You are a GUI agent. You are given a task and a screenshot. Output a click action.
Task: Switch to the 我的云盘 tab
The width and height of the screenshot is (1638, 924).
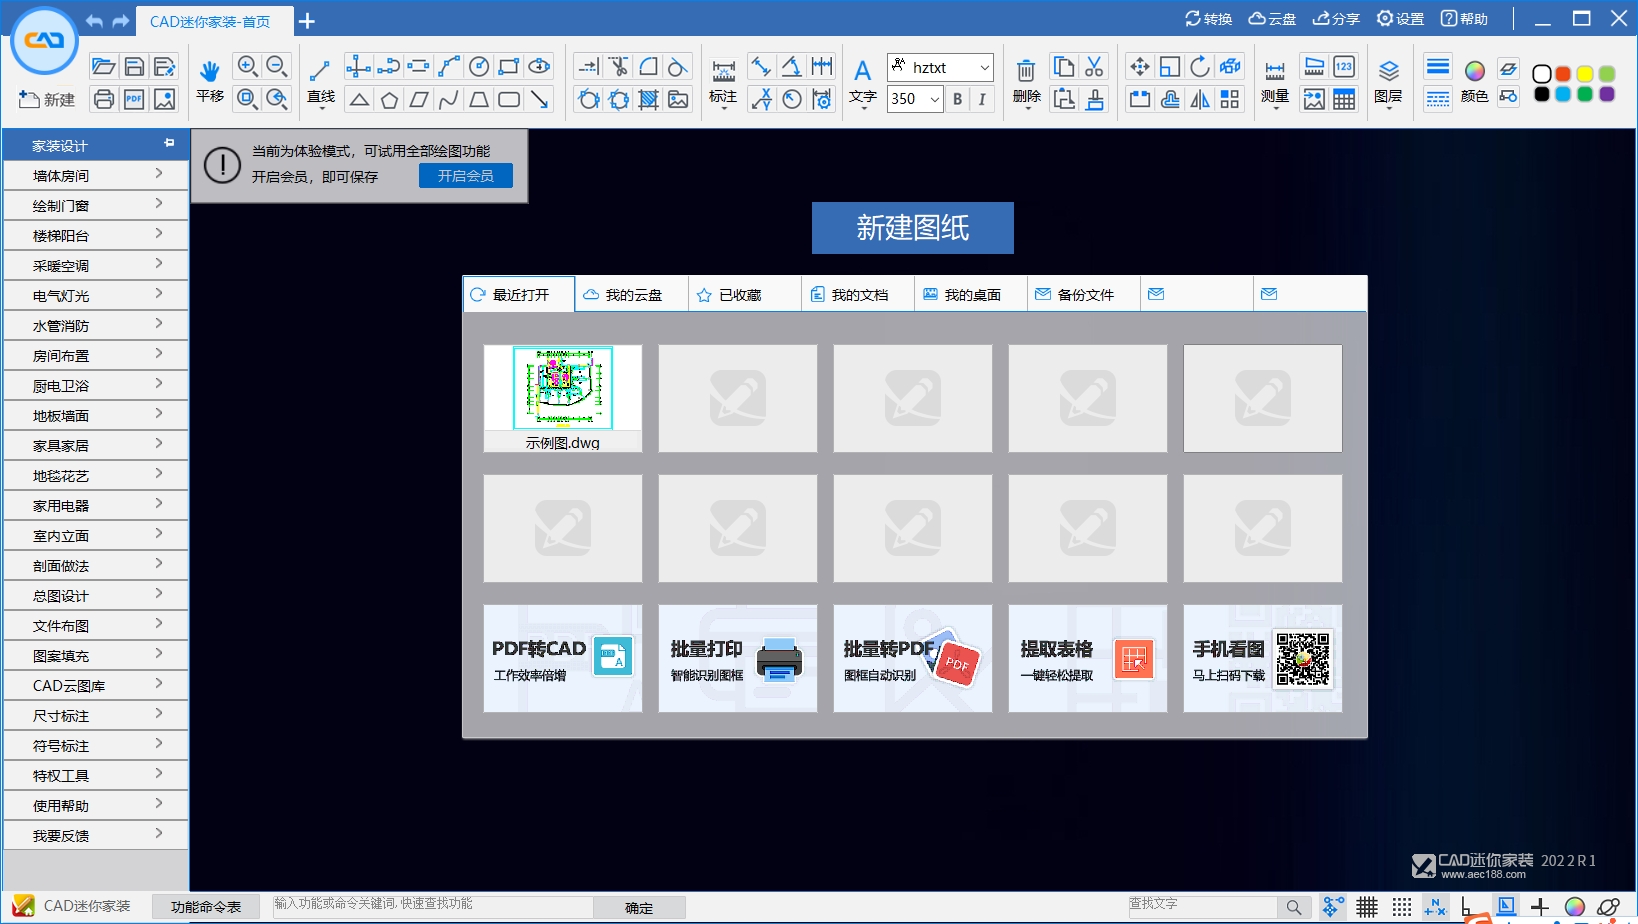click(x=631, y=295)
